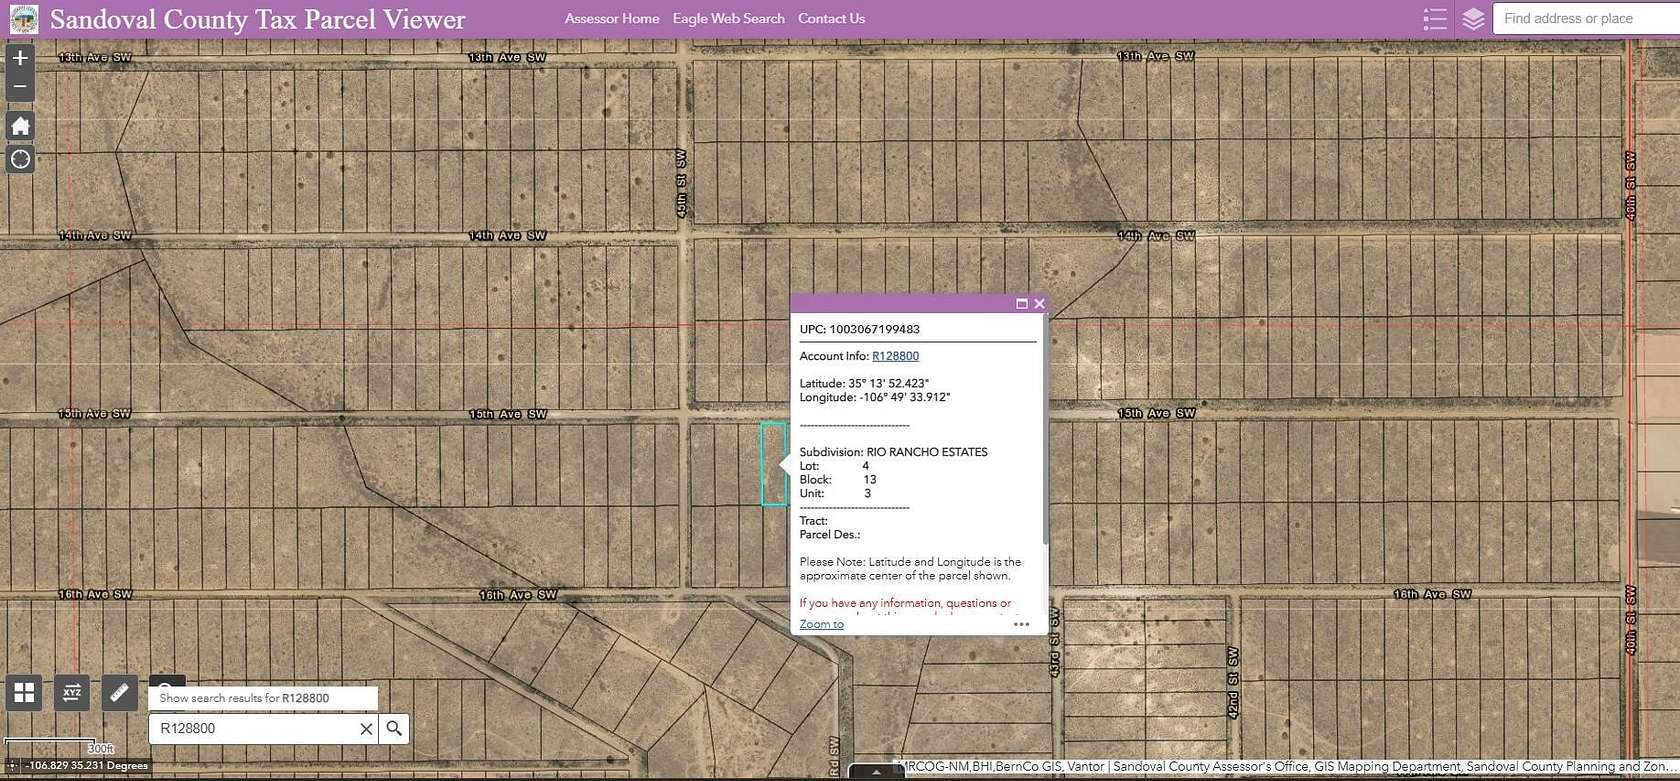Click the Sandoval County Tax Parcel Viewer title

tap(257, 19)
